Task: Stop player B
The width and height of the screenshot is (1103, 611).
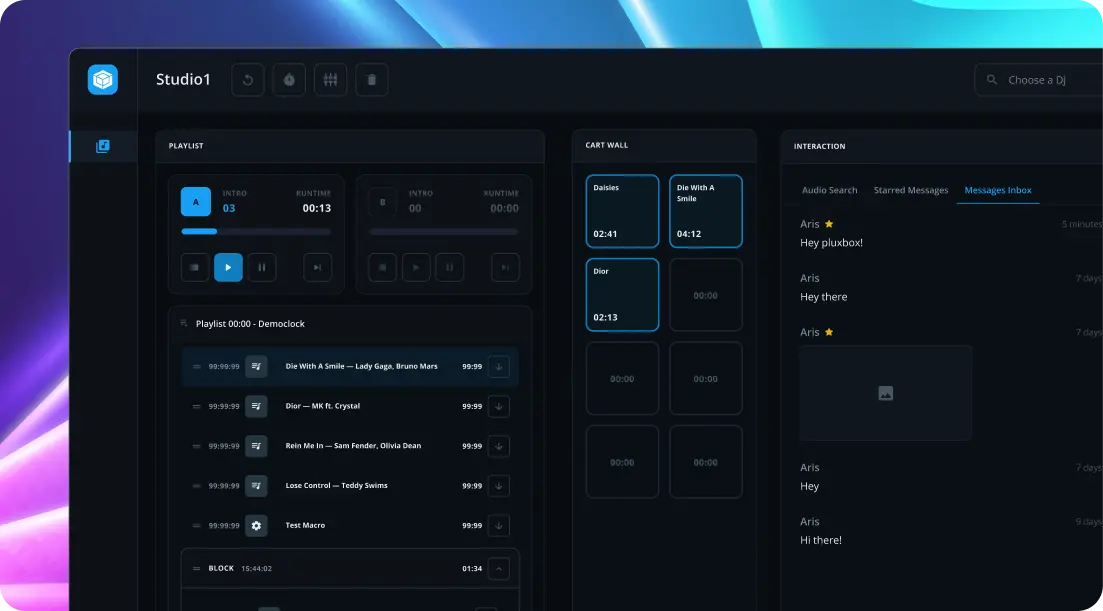Action: (x=383, y=267)
